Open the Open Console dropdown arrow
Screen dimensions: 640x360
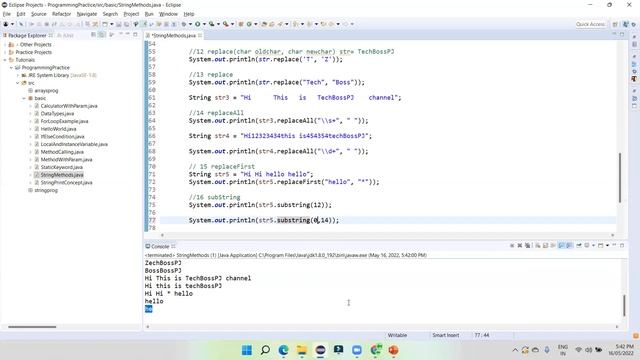[x=607, y=245]
